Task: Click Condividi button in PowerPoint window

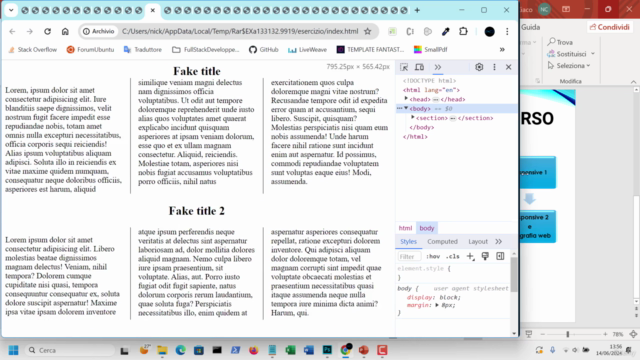Action: (610, 27)
